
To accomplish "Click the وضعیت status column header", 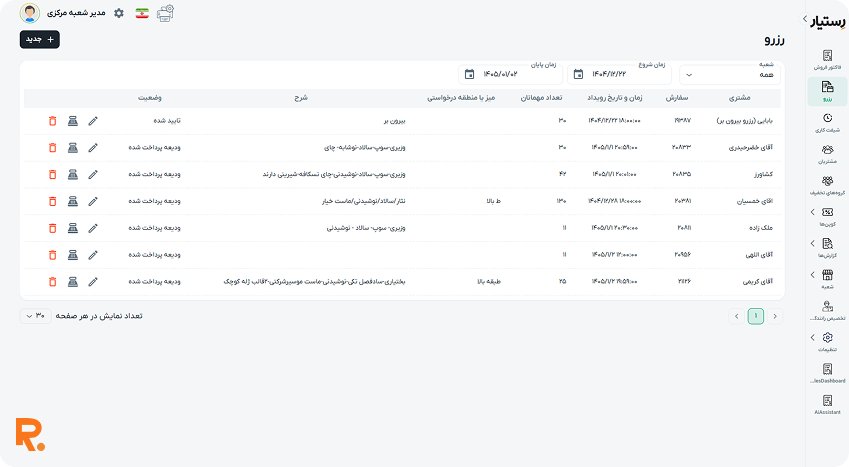I will (150, 98).
